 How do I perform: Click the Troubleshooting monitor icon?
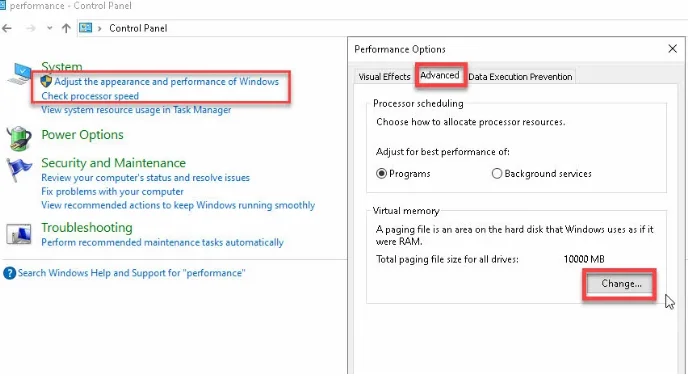19,234
